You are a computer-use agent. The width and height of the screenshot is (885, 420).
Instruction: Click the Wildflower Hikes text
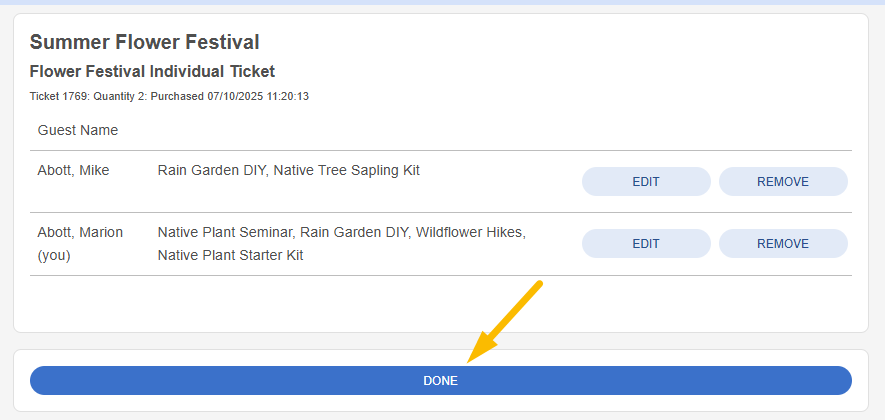click(x=469, y=233)
